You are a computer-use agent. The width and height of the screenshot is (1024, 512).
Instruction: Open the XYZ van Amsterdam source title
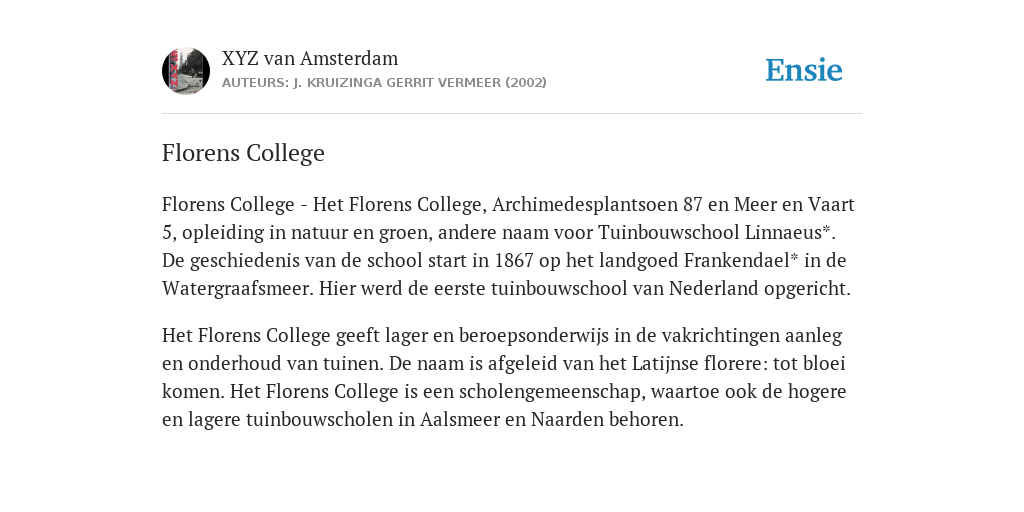(x=310, y=58)
